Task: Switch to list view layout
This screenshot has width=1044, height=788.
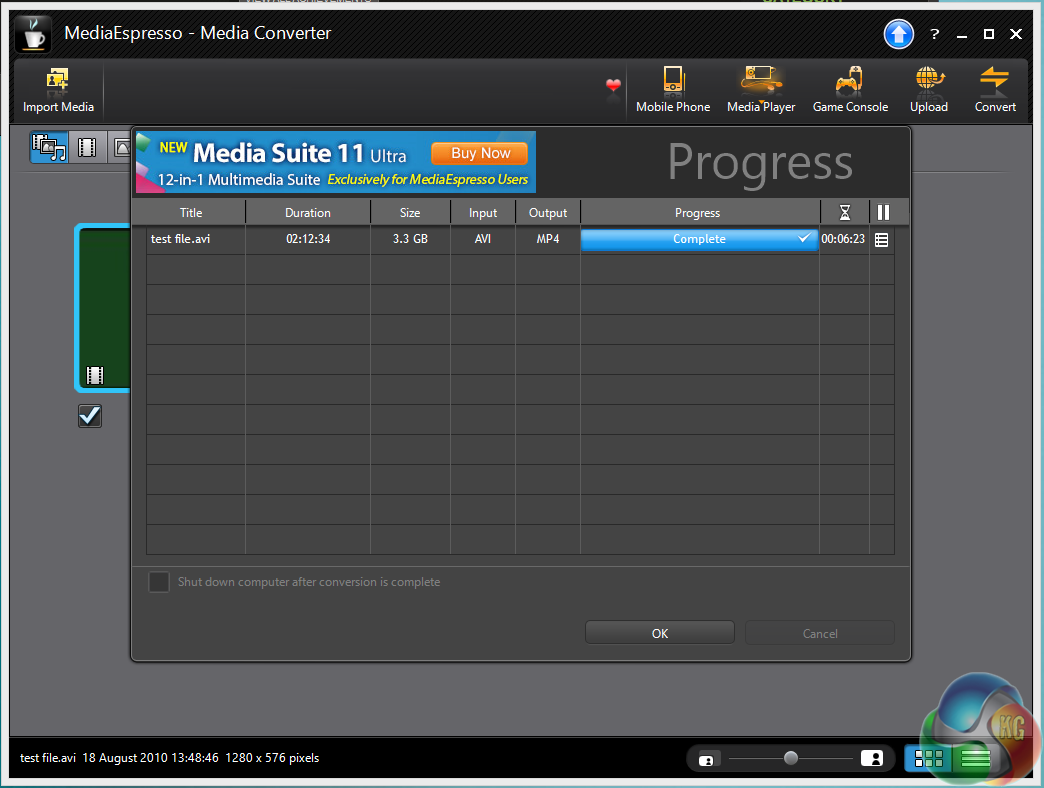Action: [975, 758]
